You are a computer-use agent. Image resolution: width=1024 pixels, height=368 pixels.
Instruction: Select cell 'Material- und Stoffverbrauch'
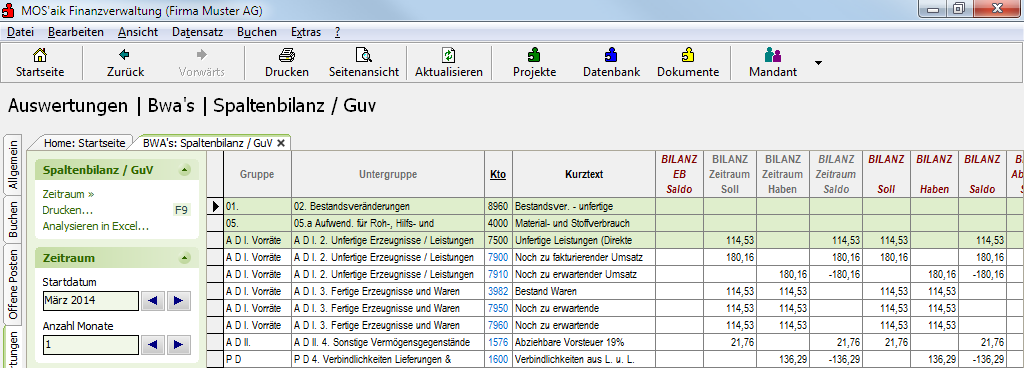[x=584, y=223]
